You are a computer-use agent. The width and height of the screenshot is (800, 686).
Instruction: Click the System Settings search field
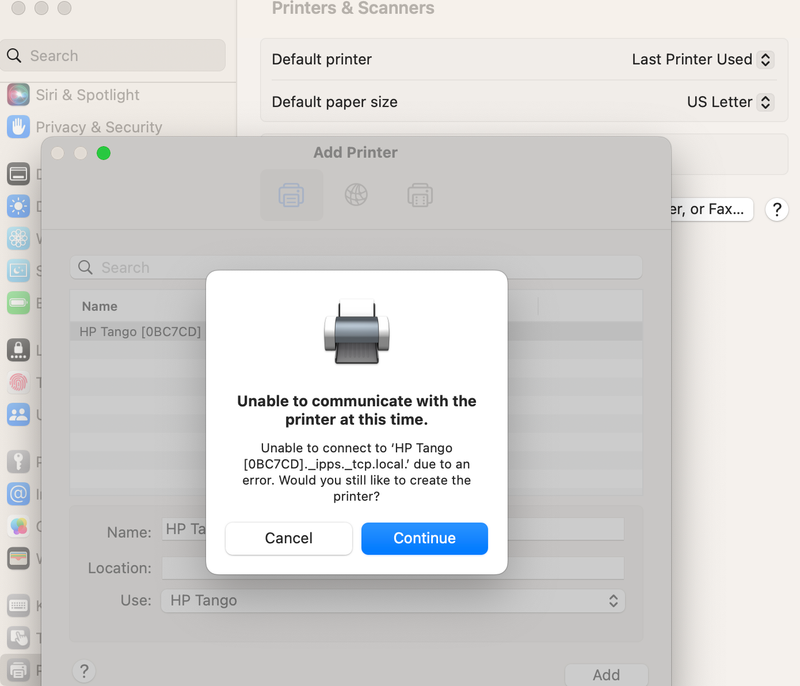[x=113, y=56]
